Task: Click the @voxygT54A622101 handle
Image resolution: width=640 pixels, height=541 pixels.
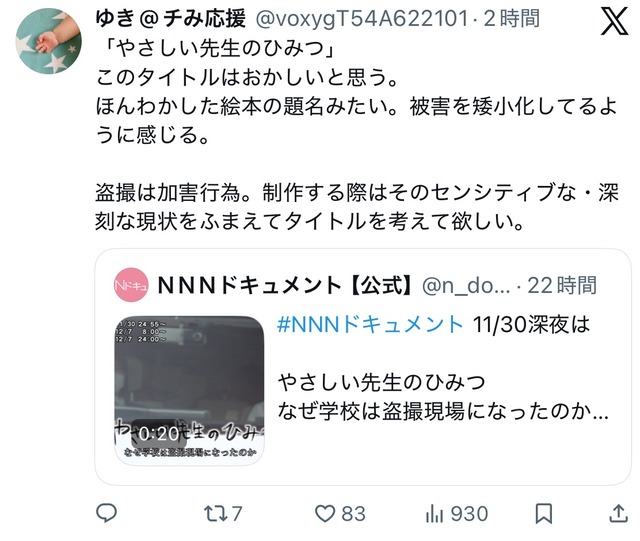Action: (x=362, y=19)
